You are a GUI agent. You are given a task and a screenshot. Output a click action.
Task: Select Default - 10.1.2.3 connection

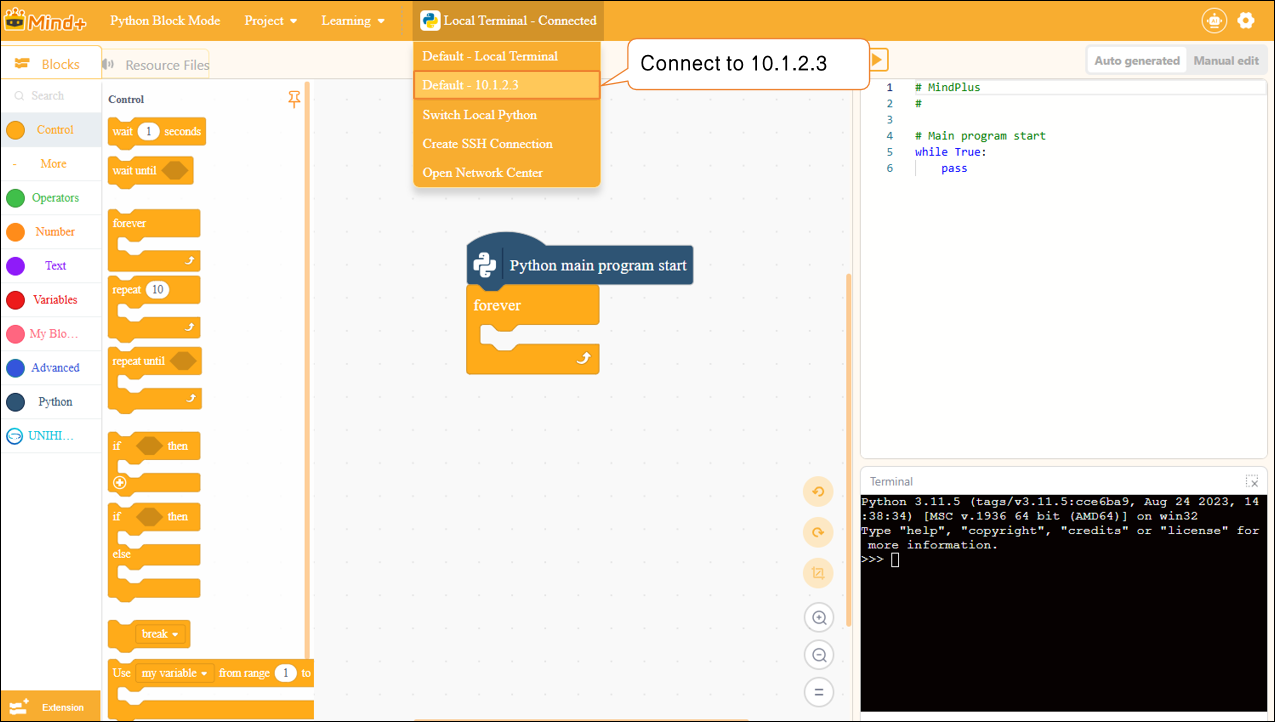coord(506,85)
